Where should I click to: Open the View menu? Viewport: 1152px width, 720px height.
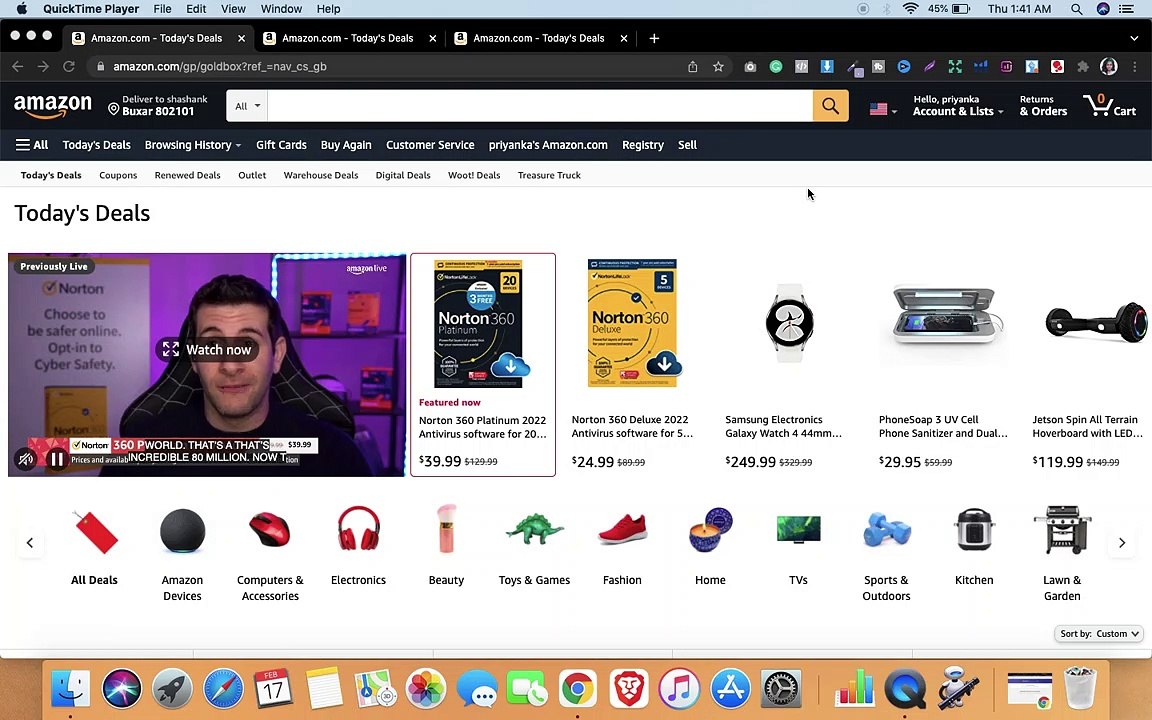[233, 9]
